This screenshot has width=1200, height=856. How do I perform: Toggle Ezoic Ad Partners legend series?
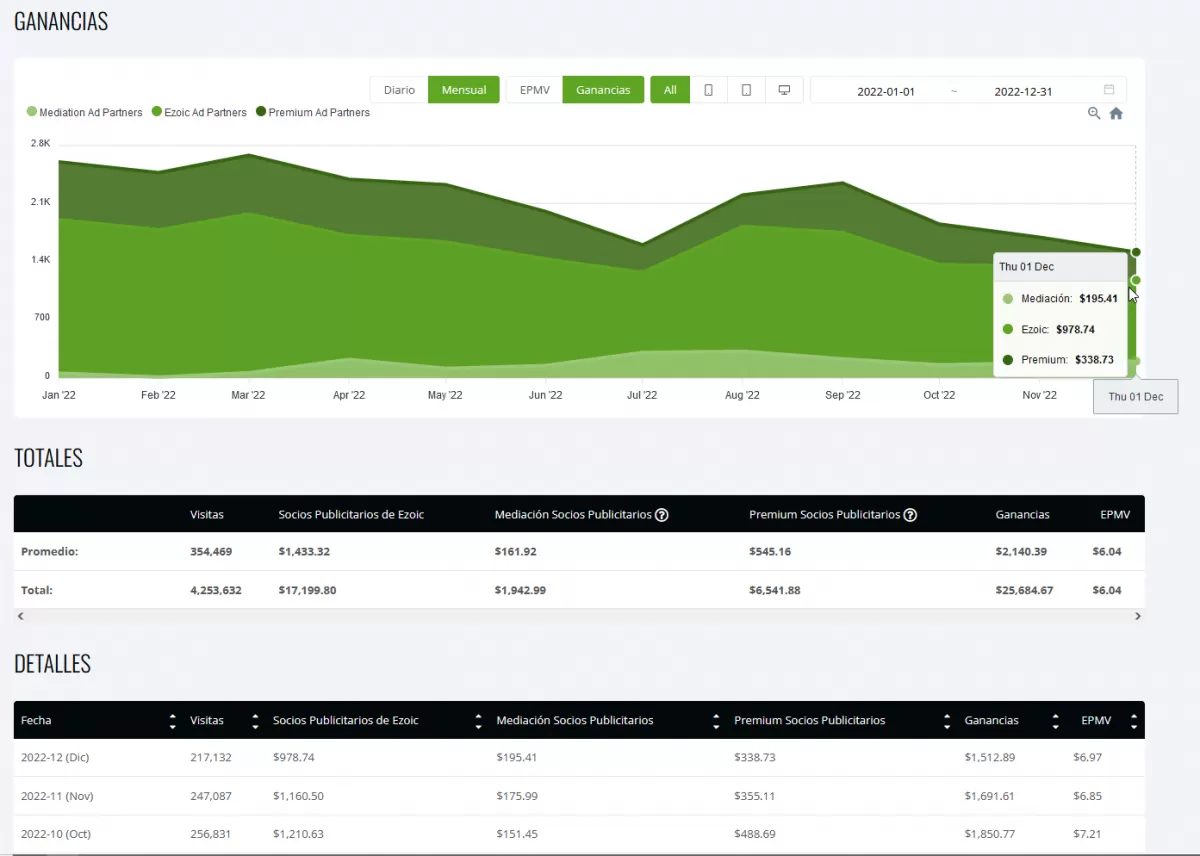tap(198, 113)
